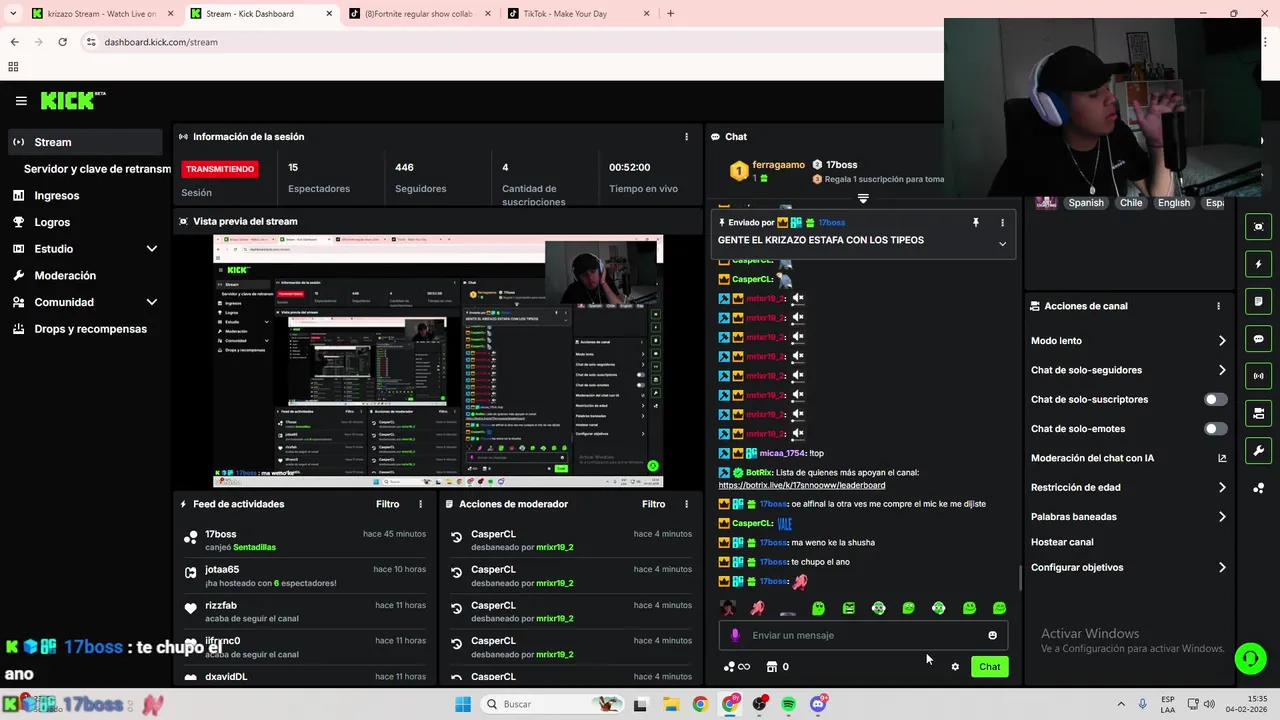Click the stream preview thumbnail
The height and width of the screenshot is (720, 1280).
[x=438, y=361]
